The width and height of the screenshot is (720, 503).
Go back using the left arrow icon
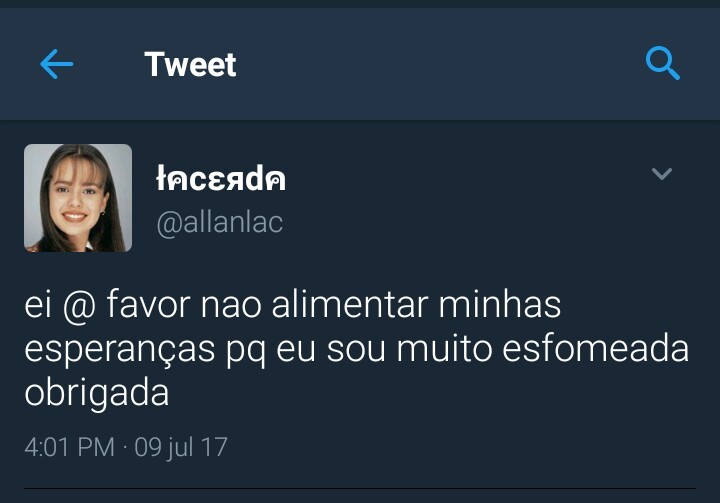point(56,64)
